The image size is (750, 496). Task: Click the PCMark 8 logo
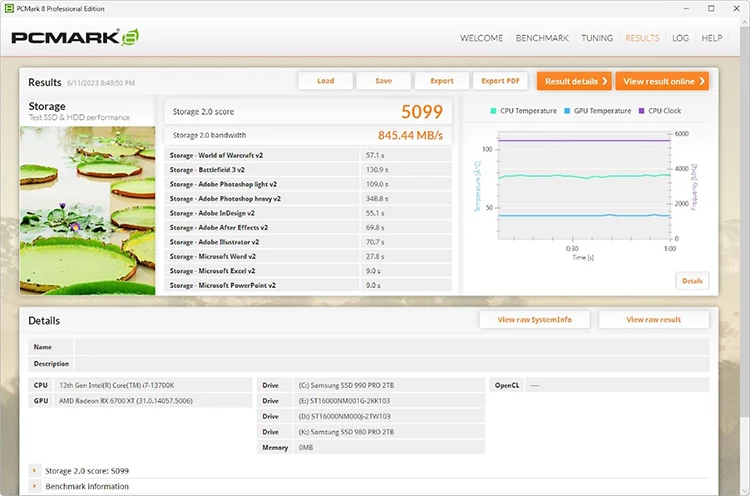click(x=75, y=37)
